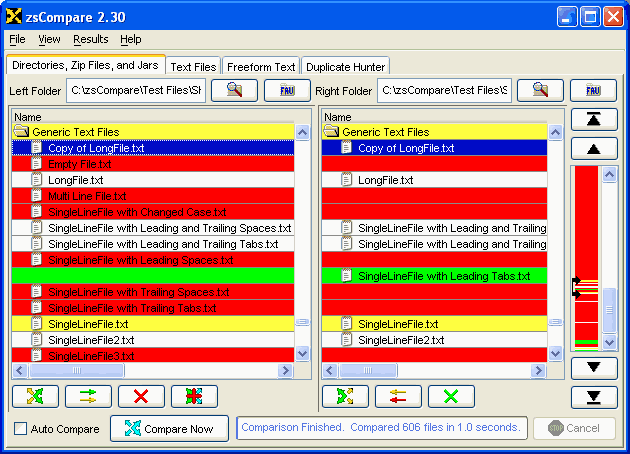Click the right folder browse magnifier icon
This screenshot has width=630, height=454.
[540, 90]
